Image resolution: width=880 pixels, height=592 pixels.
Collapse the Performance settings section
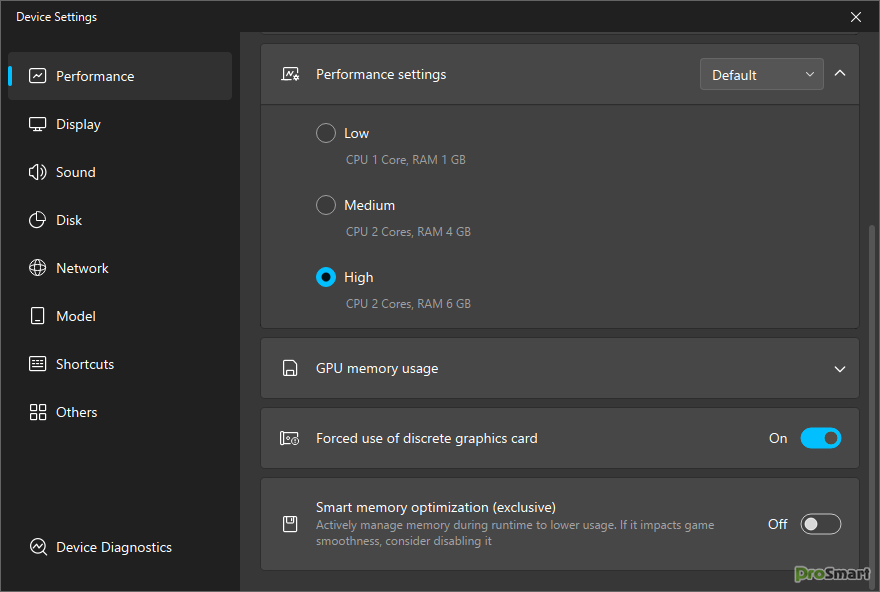[x=840, y=74]
